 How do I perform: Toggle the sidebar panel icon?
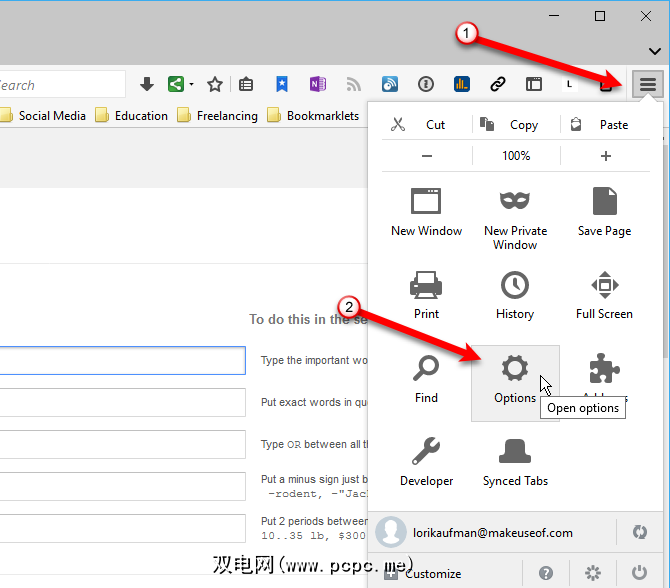pyautogui.click(x=534, y=84)
